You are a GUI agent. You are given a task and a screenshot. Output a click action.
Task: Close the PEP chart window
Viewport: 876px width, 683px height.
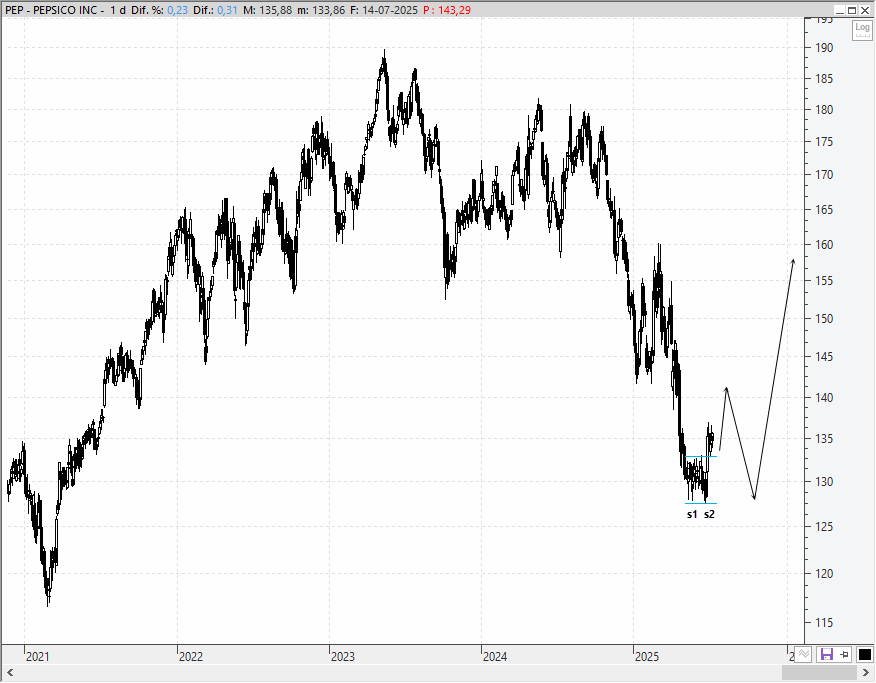(x=865, y=10)
